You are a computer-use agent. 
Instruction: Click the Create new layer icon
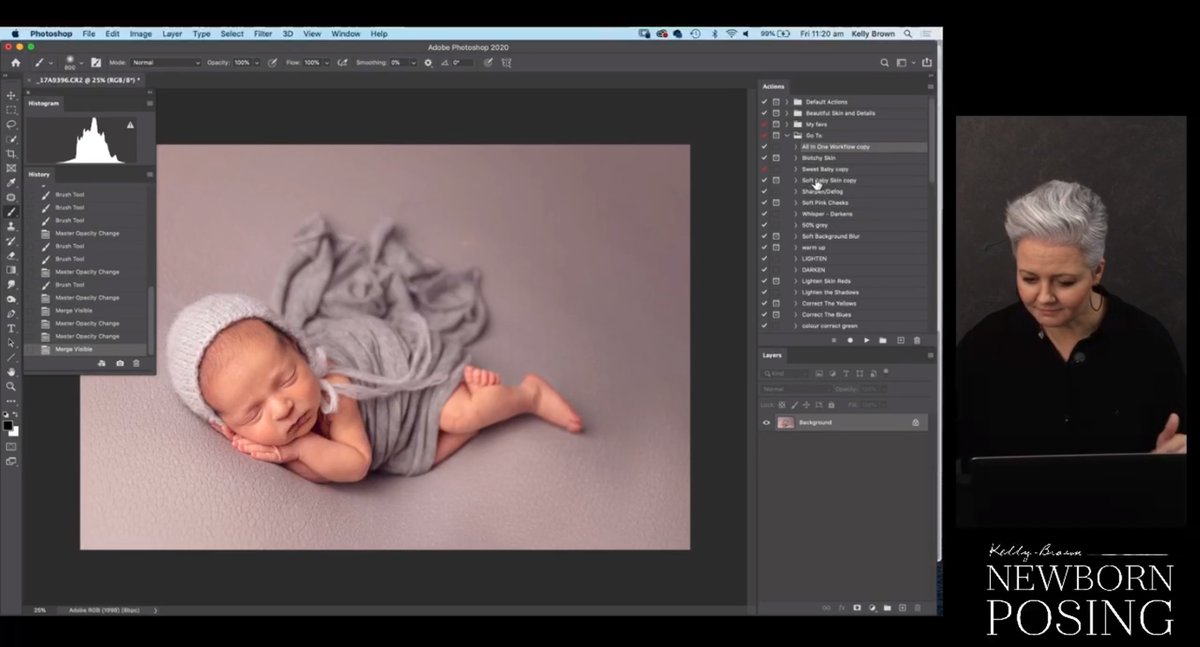tap(903, 607)
